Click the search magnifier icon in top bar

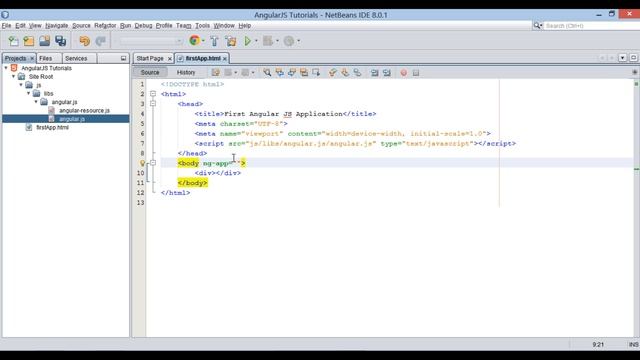pyautogui.click(x=537, y=26)
